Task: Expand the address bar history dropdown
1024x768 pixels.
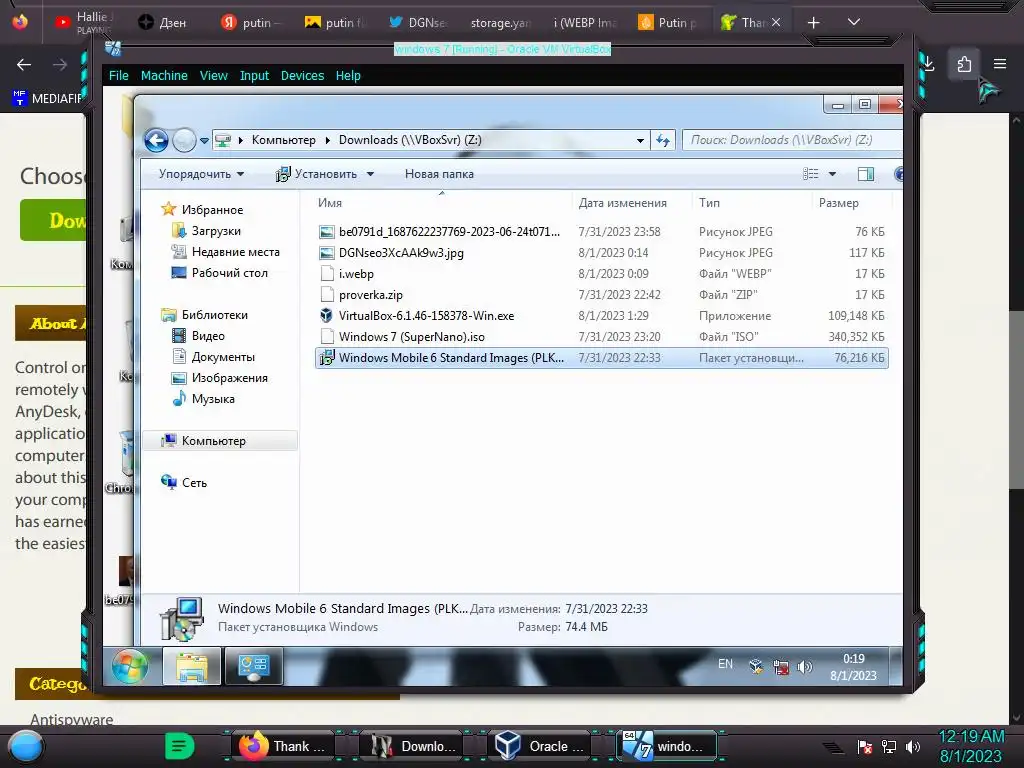Action: pyautogui.click(x=640, y=140)
